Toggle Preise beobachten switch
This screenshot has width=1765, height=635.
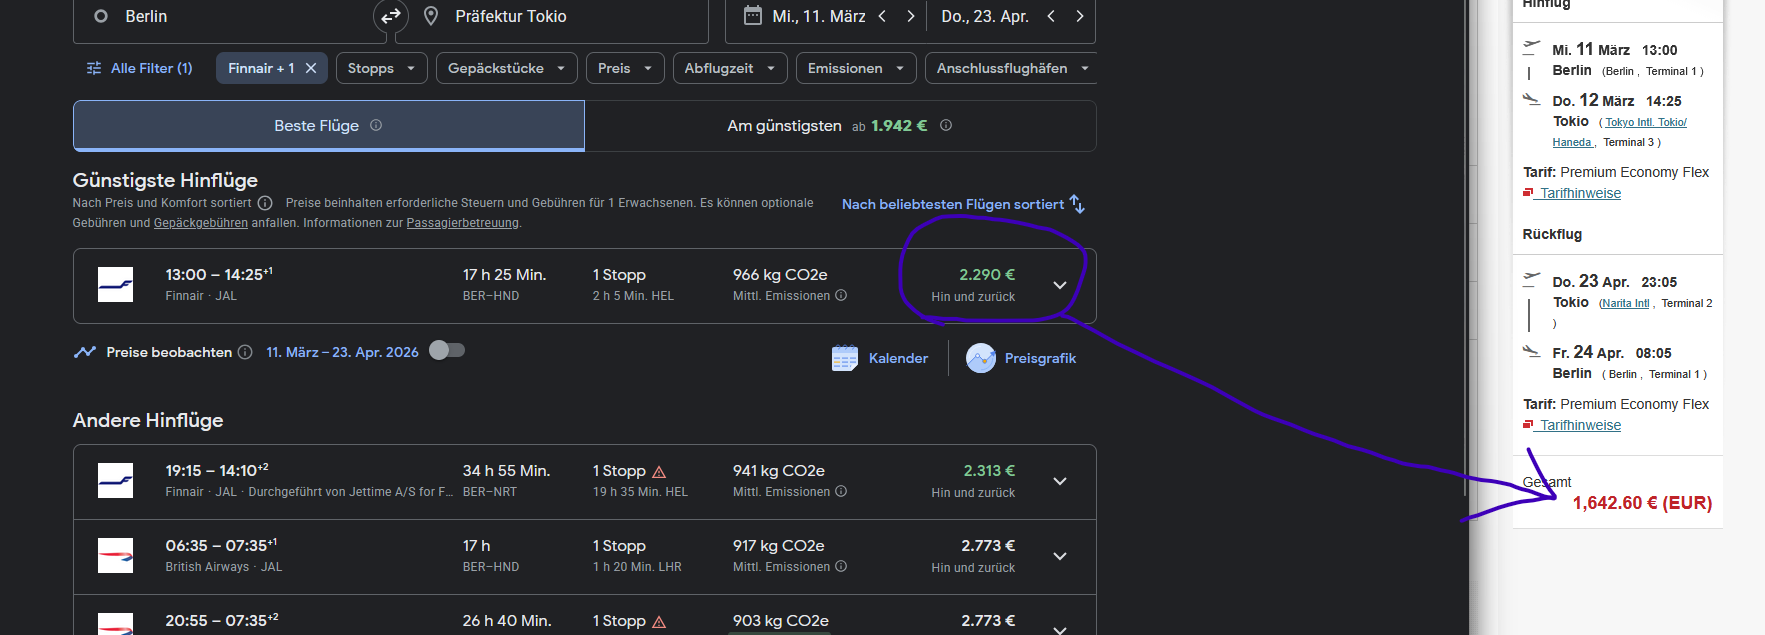pyautogui.click(x=447, y=350)
